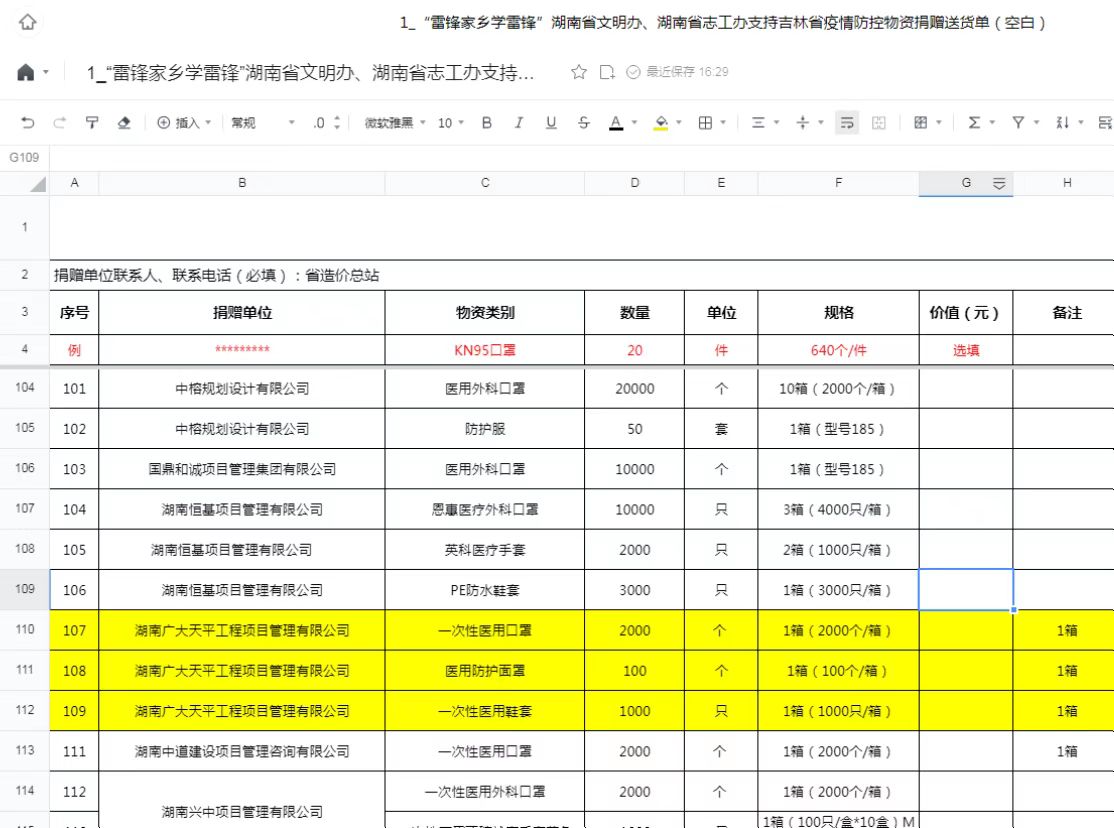This screenshot has width=1114, height=828.
Task: Select row 109 header
Action: tap(25, 589)
